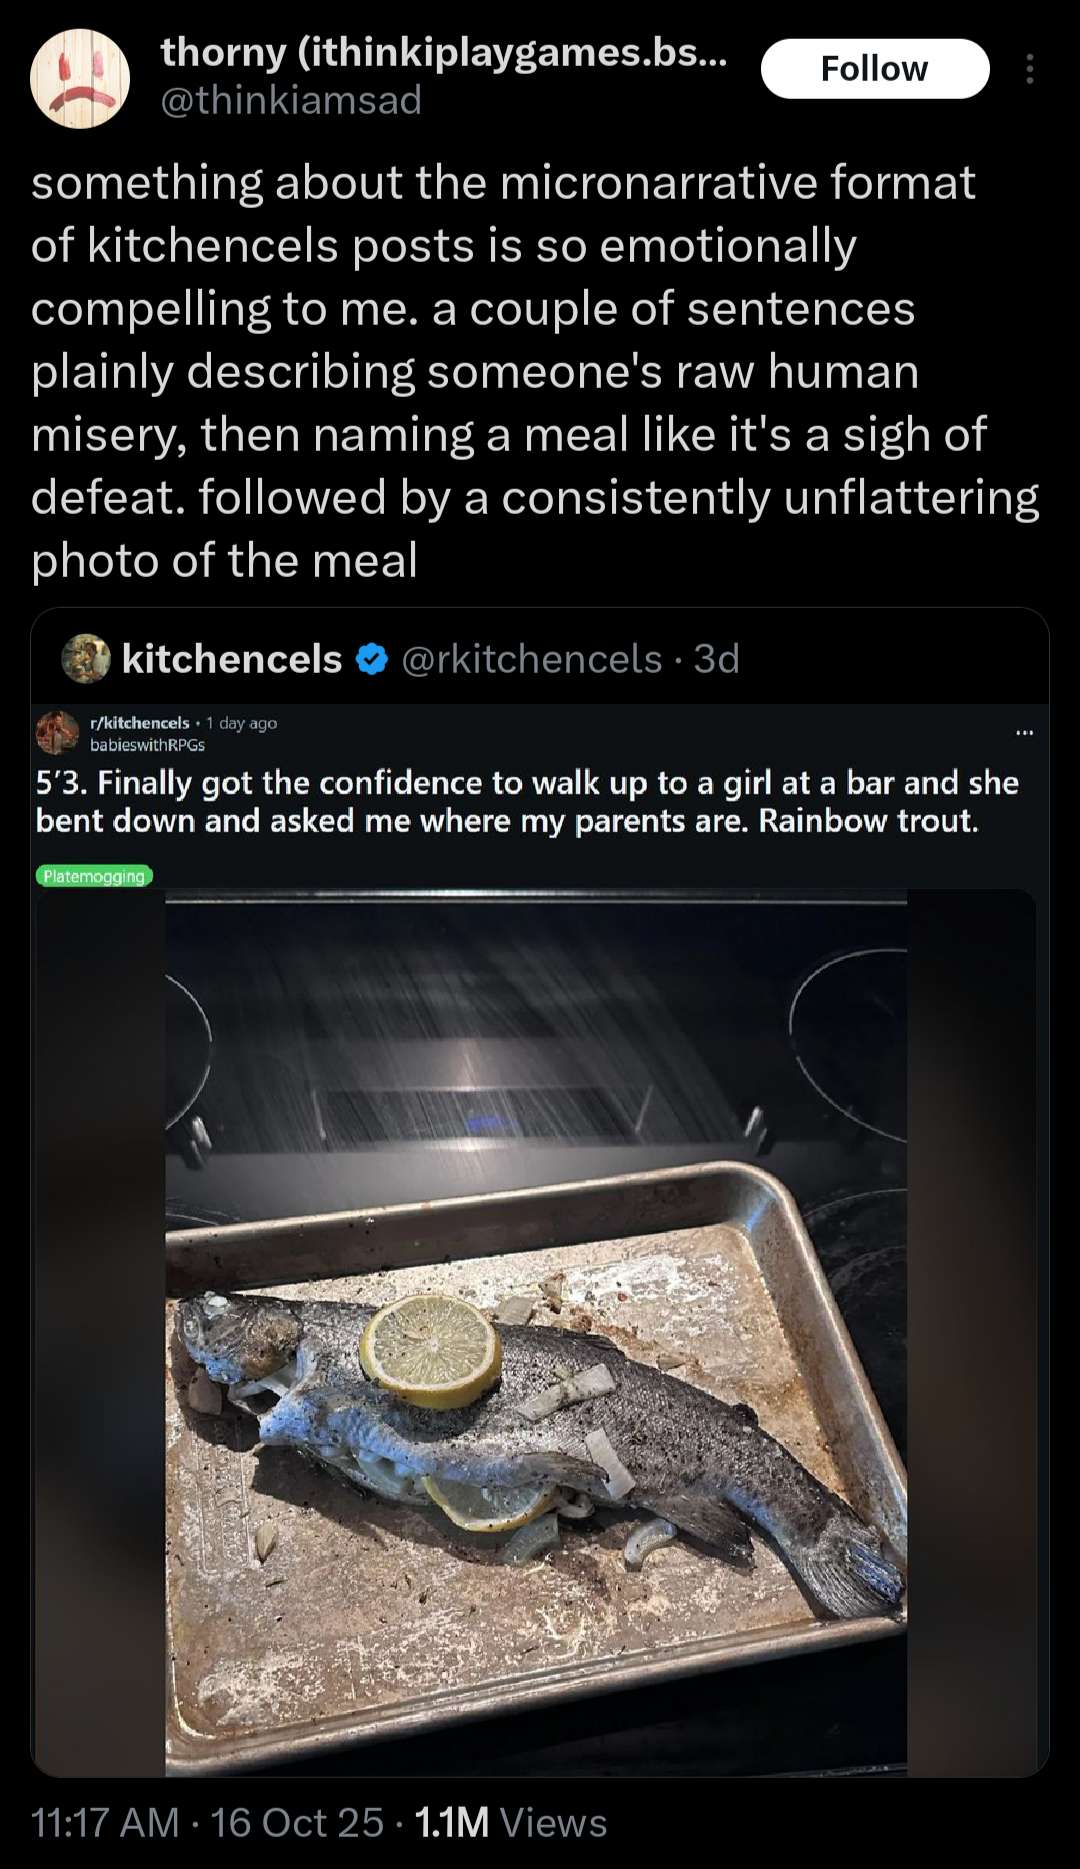This screenshot has width=1080, height=1869.
Task: Open the thorny display name link
Action: click(443, 52)
